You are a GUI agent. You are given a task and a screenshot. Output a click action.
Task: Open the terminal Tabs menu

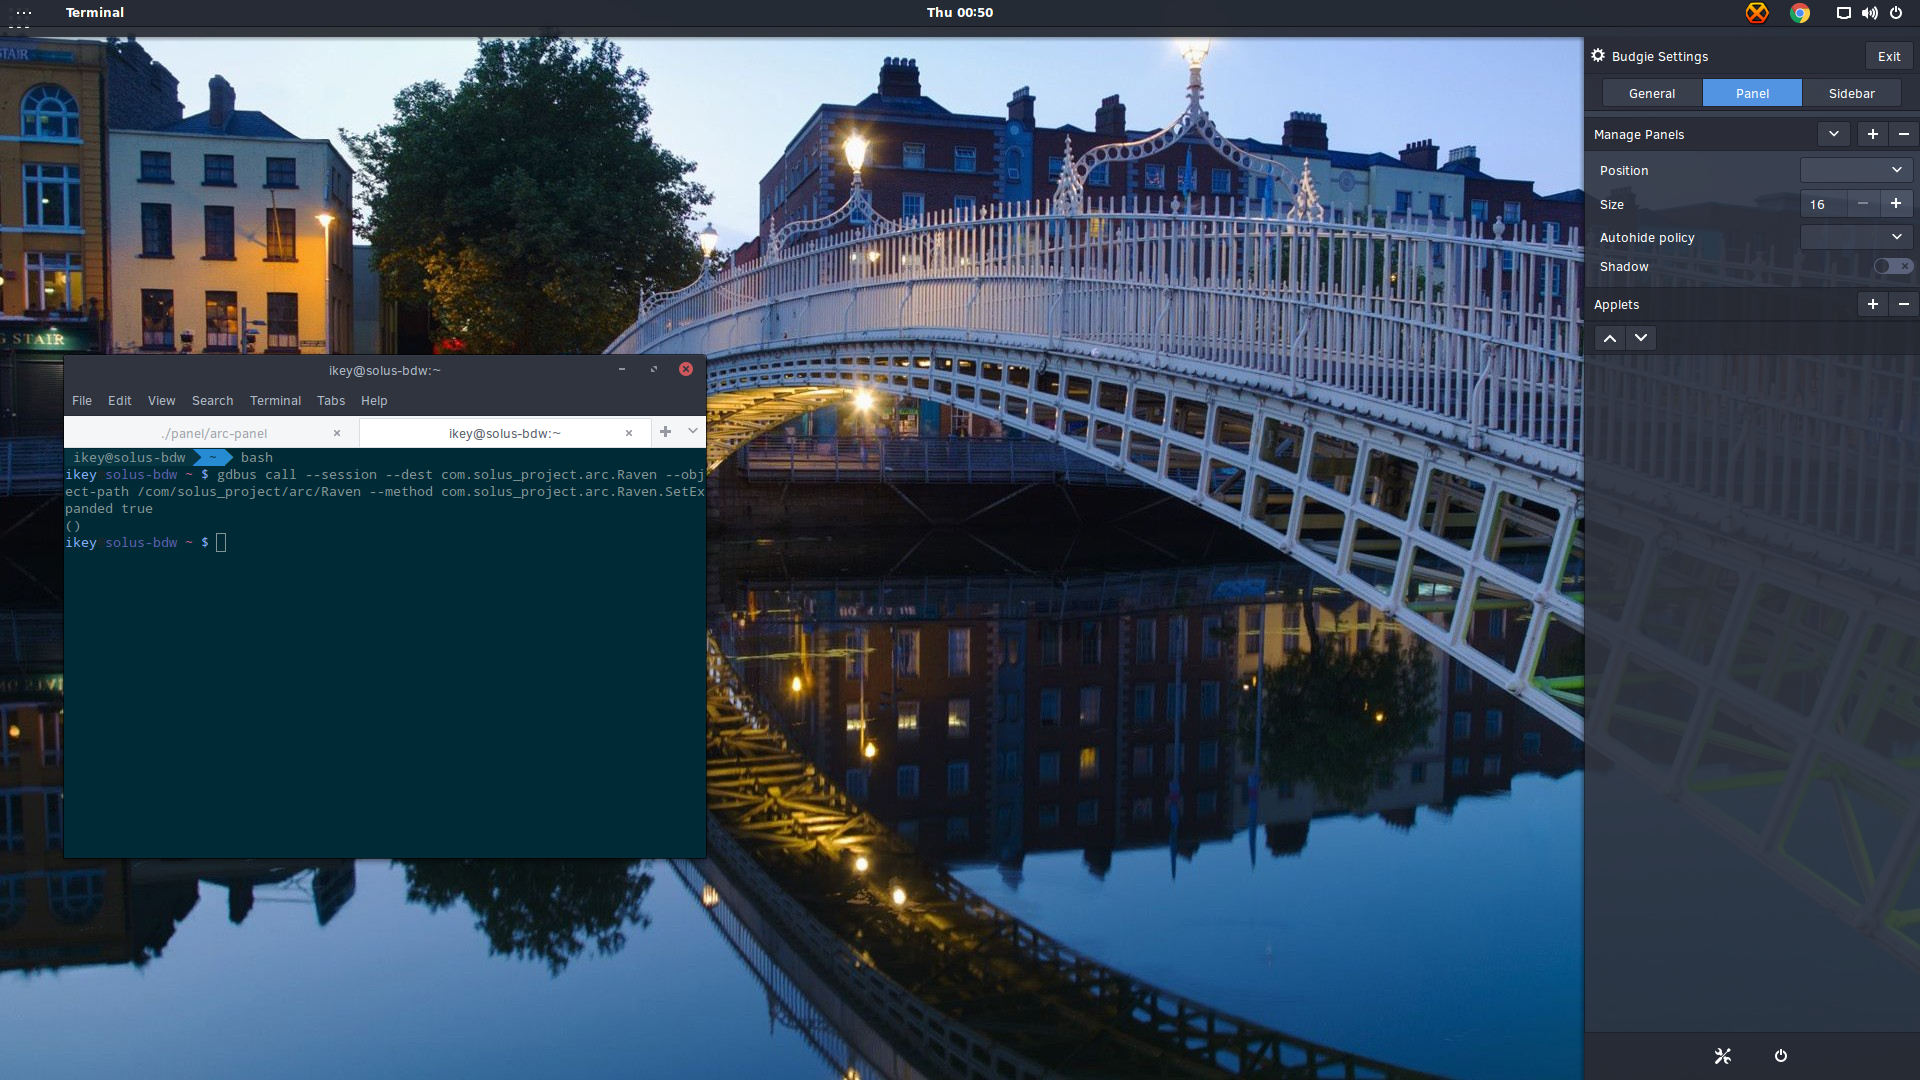coord(331,400)
